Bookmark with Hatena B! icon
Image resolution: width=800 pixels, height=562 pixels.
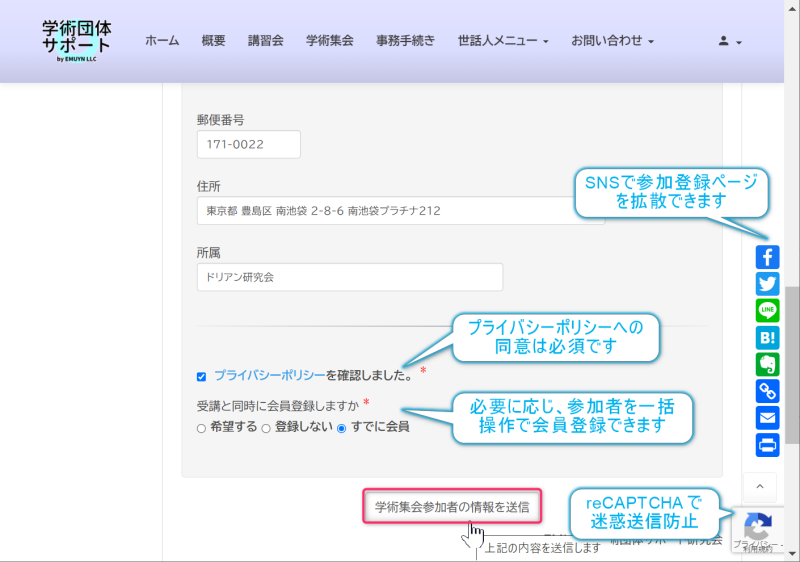(x=767, y=337)
